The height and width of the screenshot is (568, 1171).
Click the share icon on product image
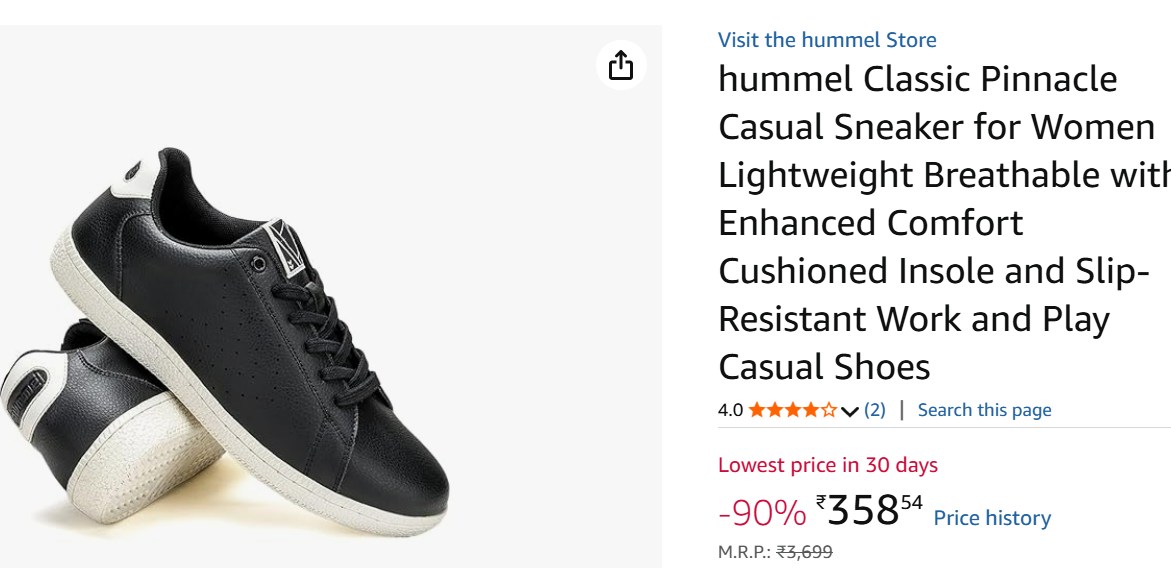click(x=621, y=65)
